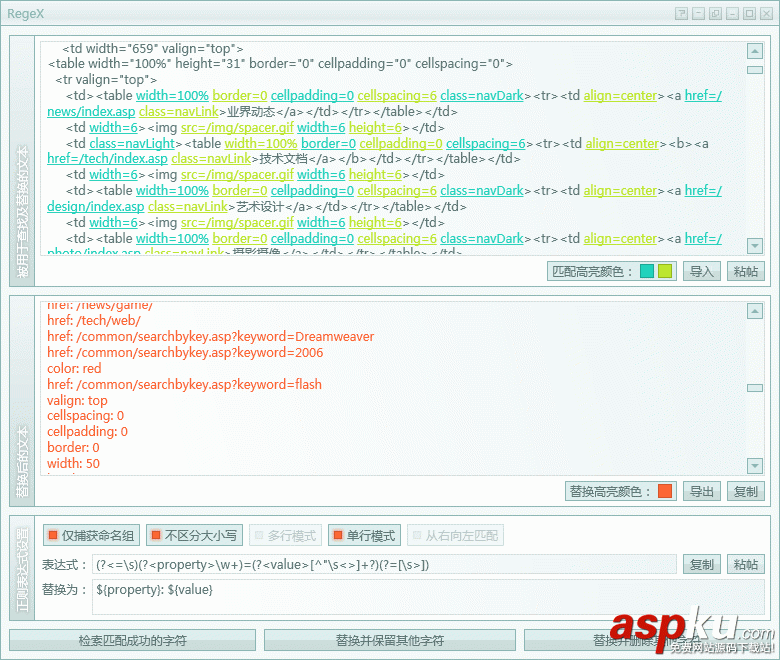Click highlighted match 'news/index.asp' in source
Image resolution: width=780 pixels, height=660 pixels.
(x=91, y=111)
